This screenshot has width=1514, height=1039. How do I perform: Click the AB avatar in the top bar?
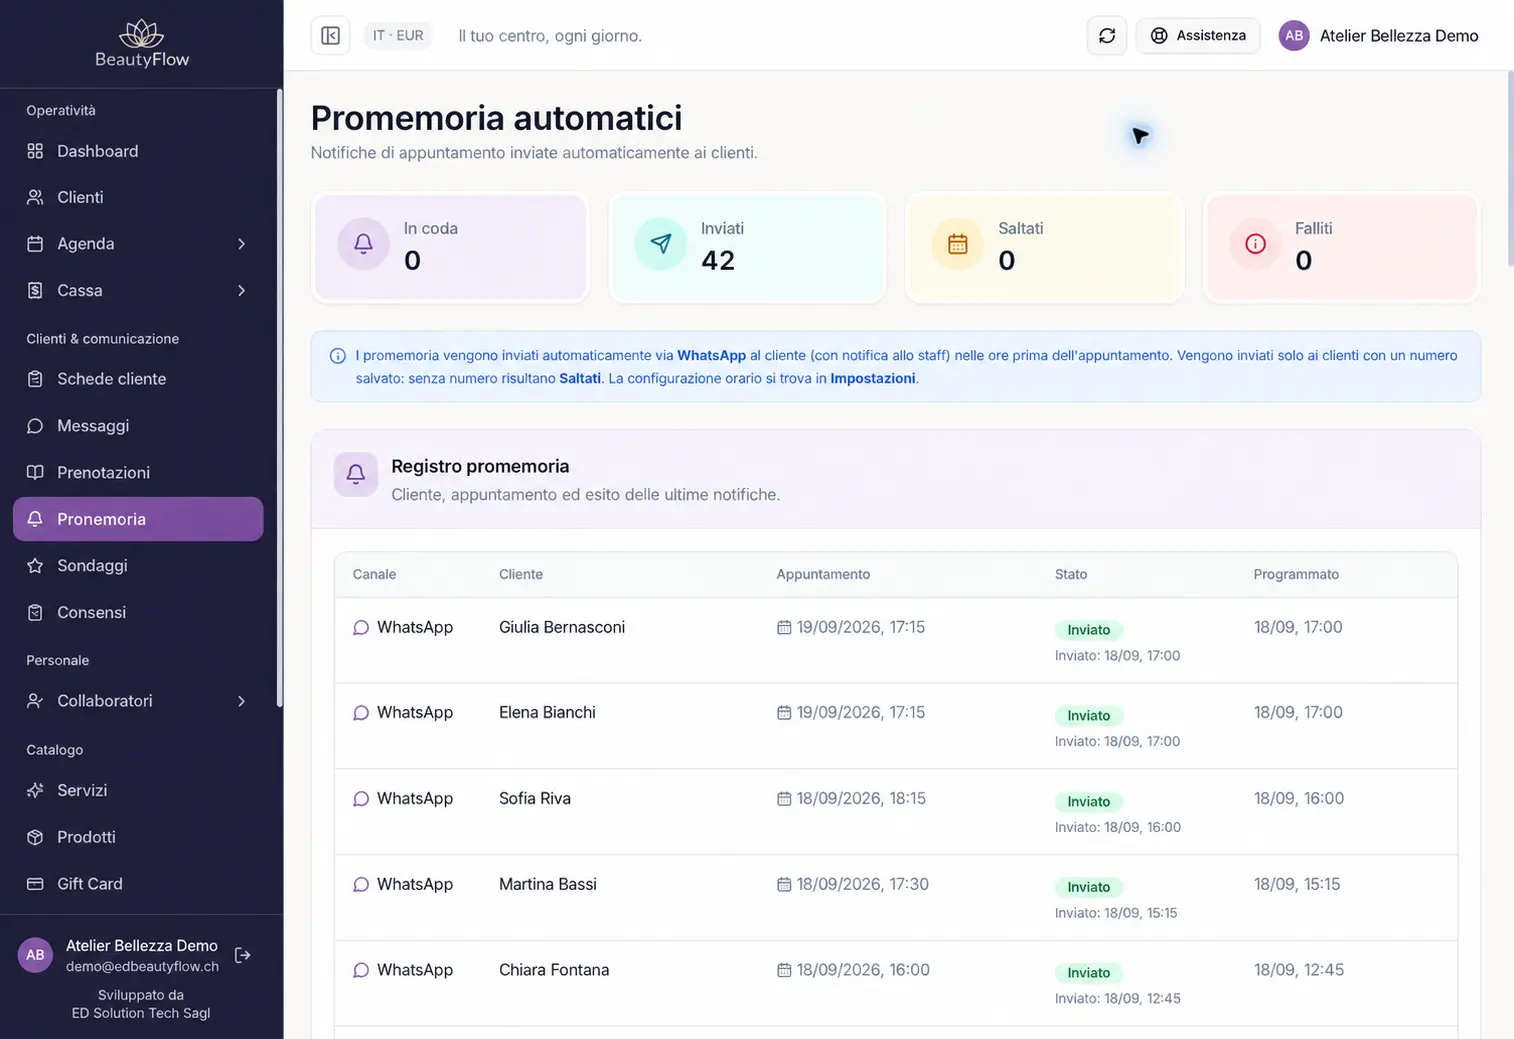(x=1294, y=36)
